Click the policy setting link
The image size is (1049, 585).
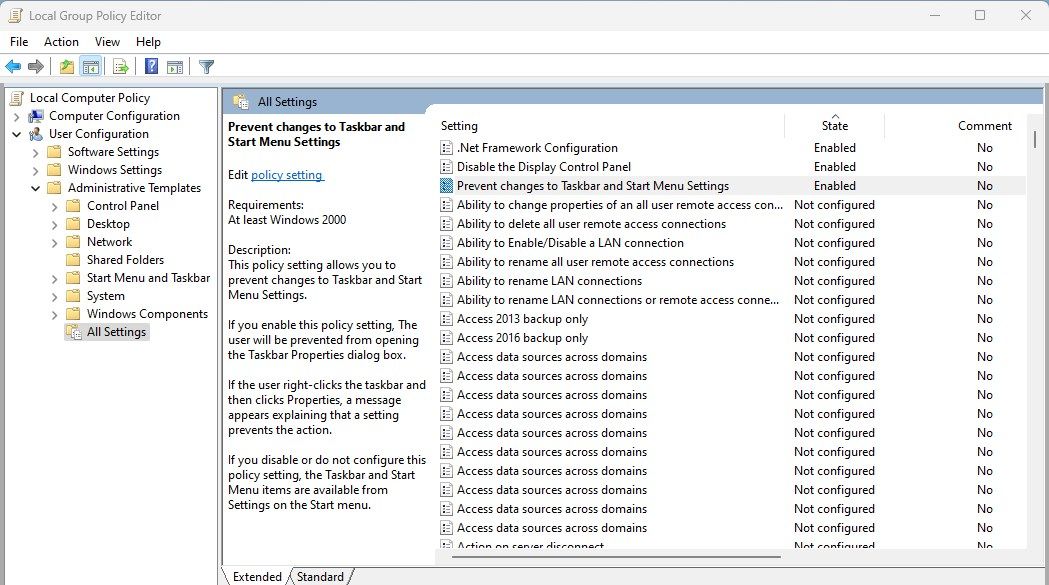(x=287, y=175)
